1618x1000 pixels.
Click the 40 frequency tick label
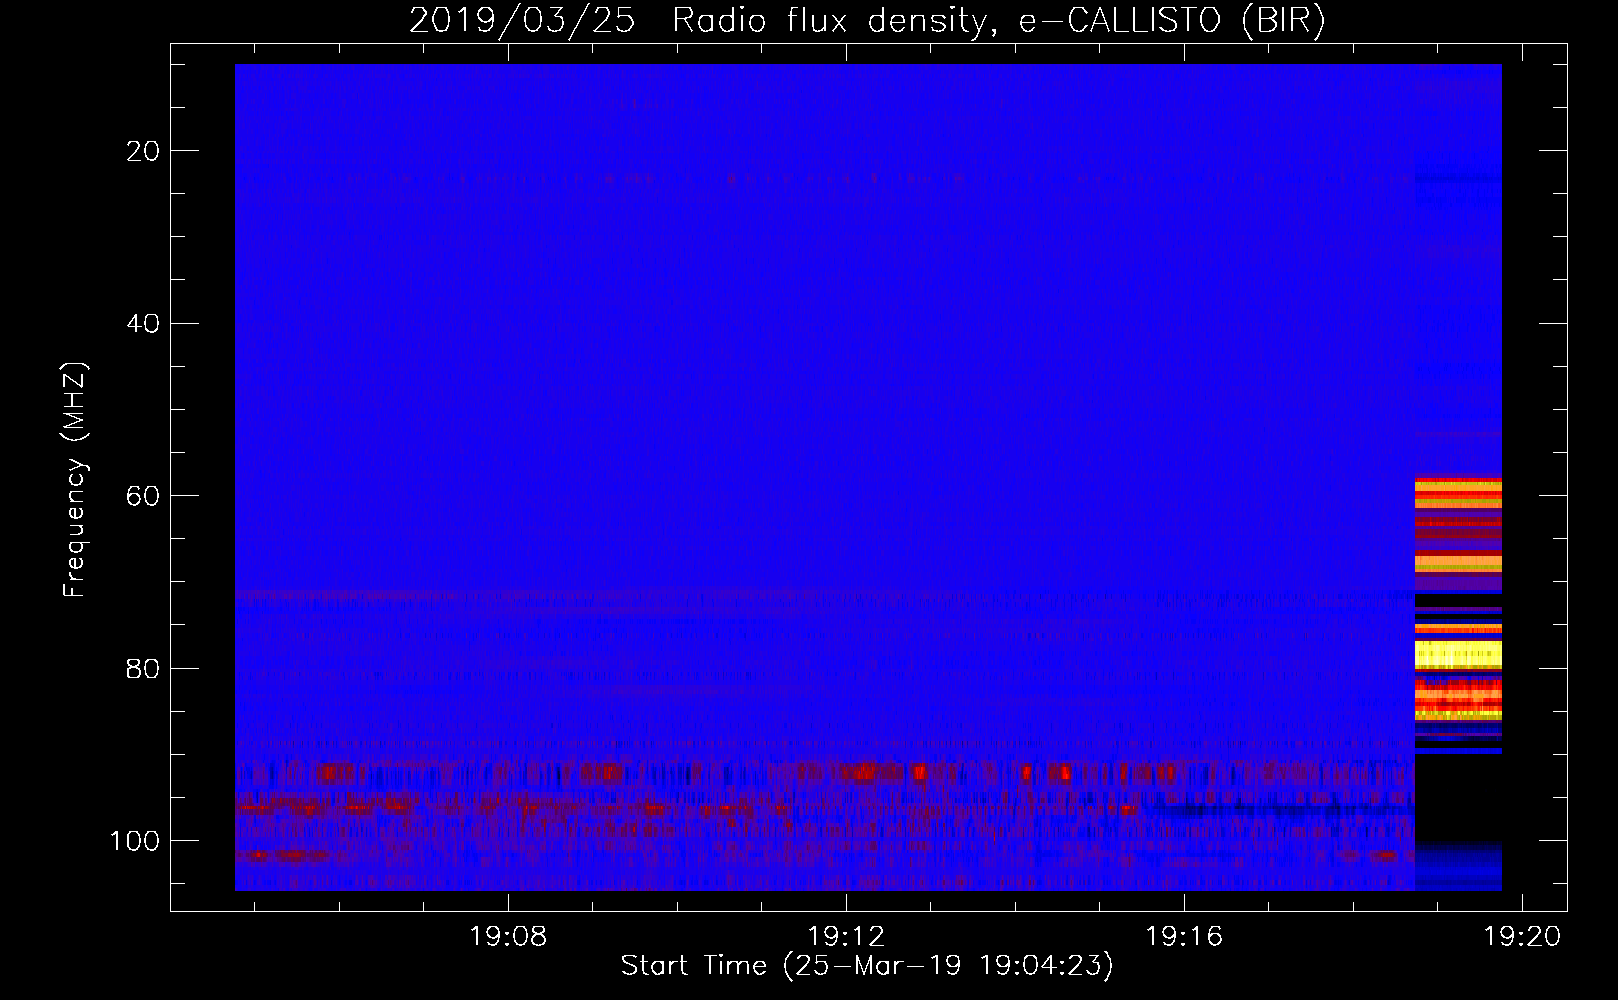click(144, 324)
